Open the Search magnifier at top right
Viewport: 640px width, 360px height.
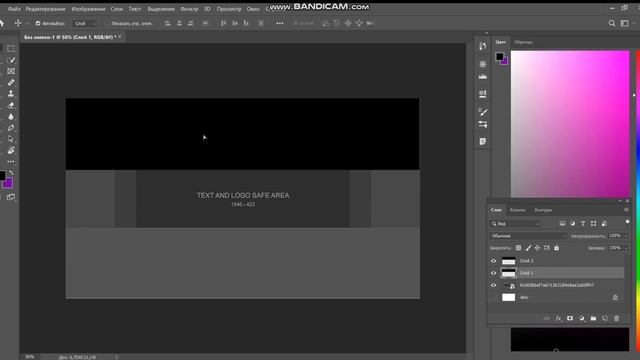612,24
